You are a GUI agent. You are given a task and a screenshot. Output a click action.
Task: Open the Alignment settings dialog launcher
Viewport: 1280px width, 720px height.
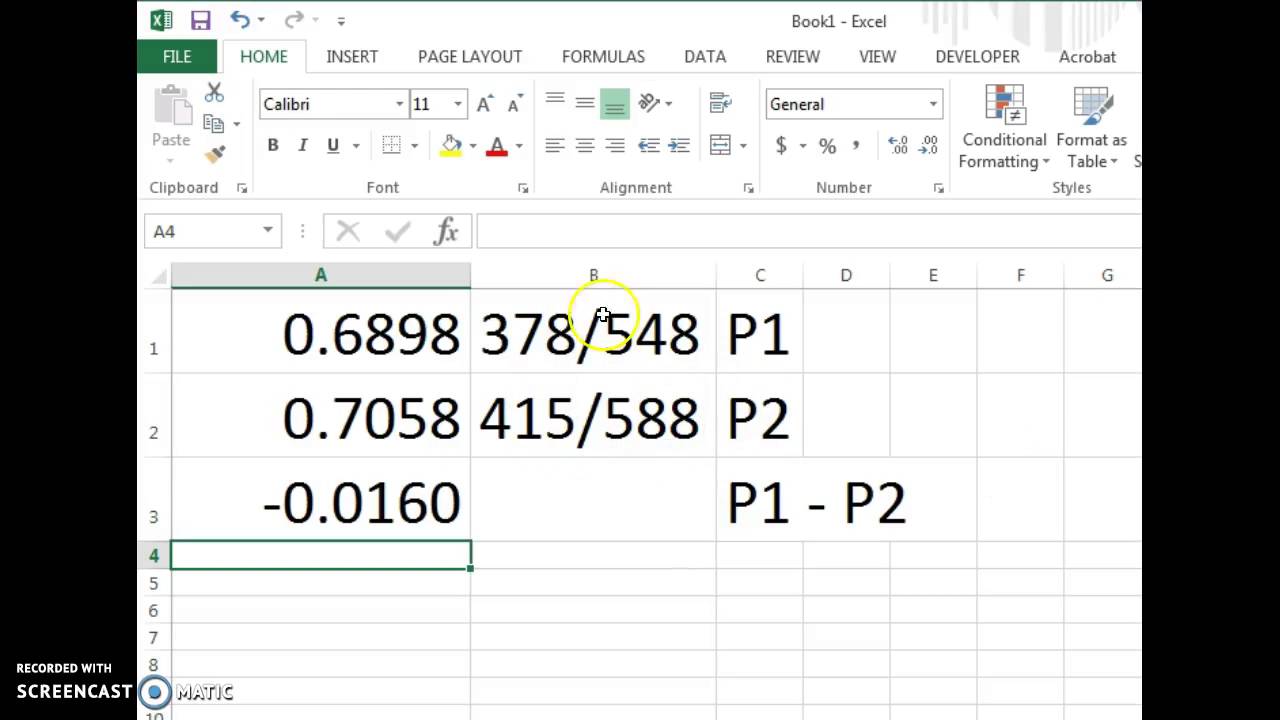[x=749, y=188]
